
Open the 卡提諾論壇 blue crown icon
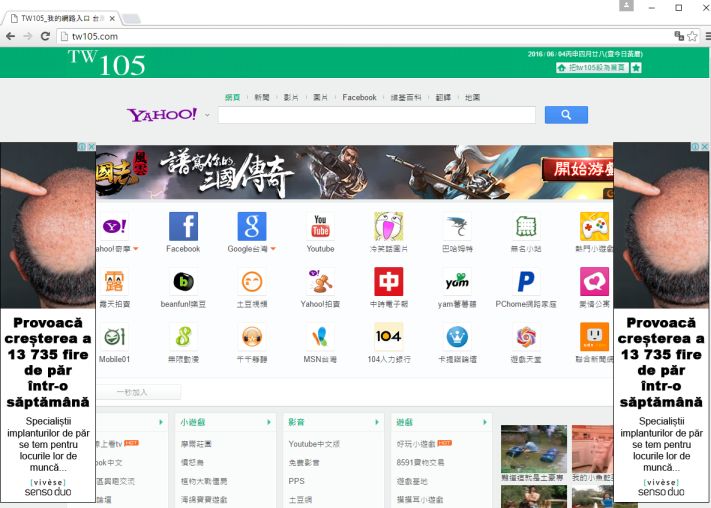click(x=457, y=337)
